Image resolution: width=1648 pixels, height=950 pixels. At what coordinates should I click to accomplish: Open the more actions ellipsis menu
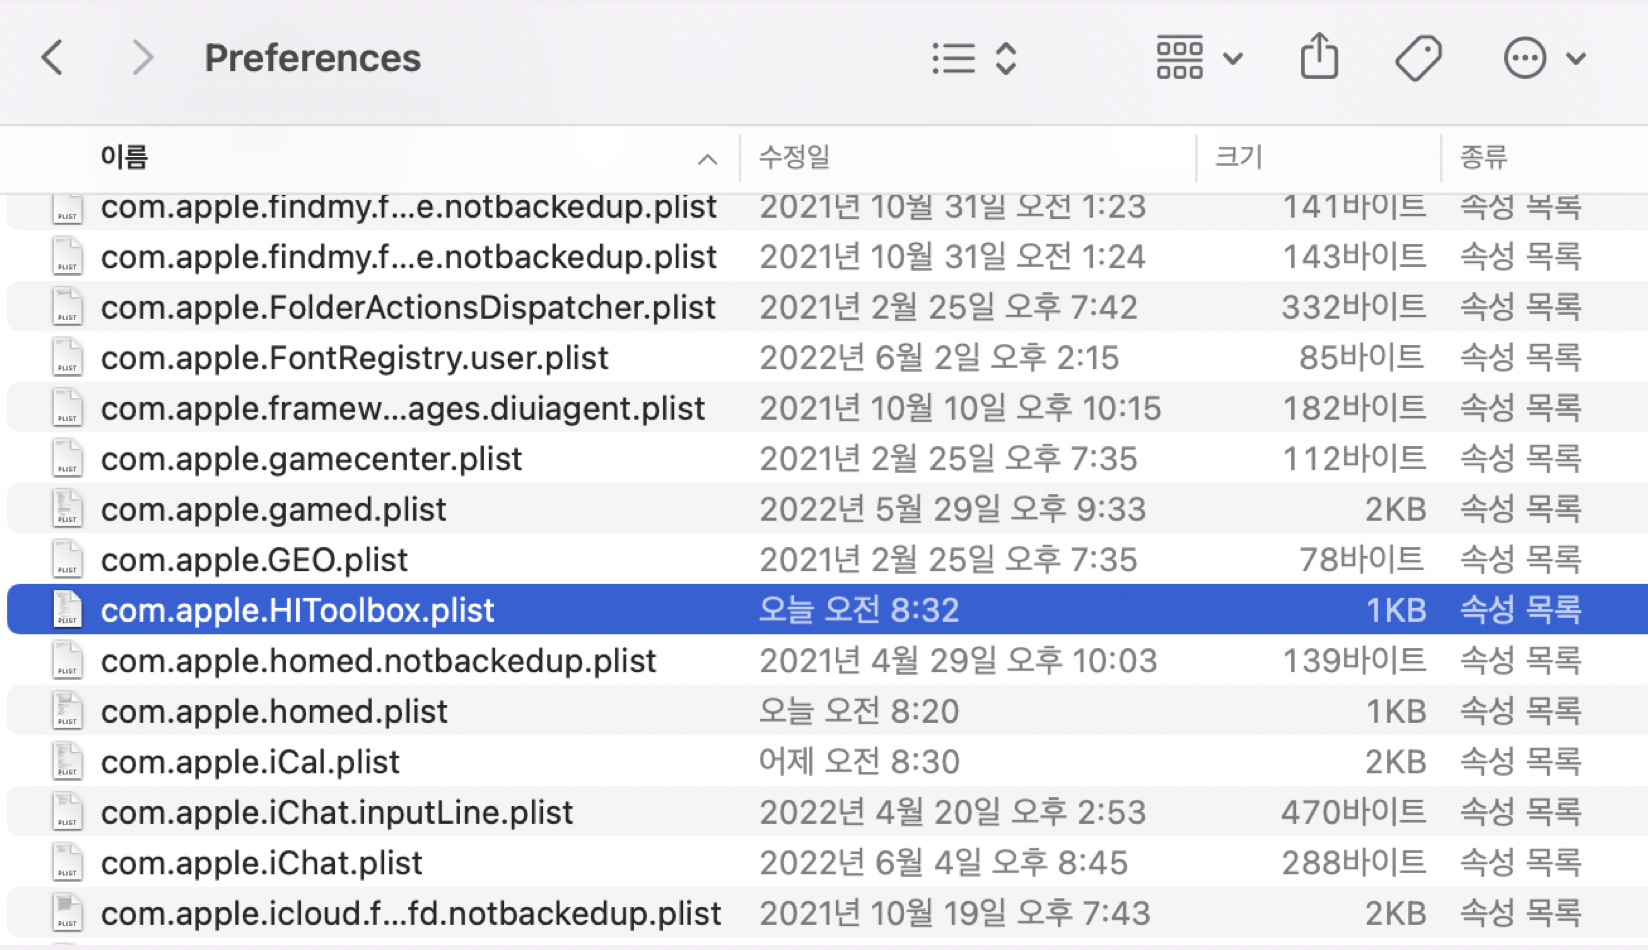pyautogui.click(x=1544, y=58)
